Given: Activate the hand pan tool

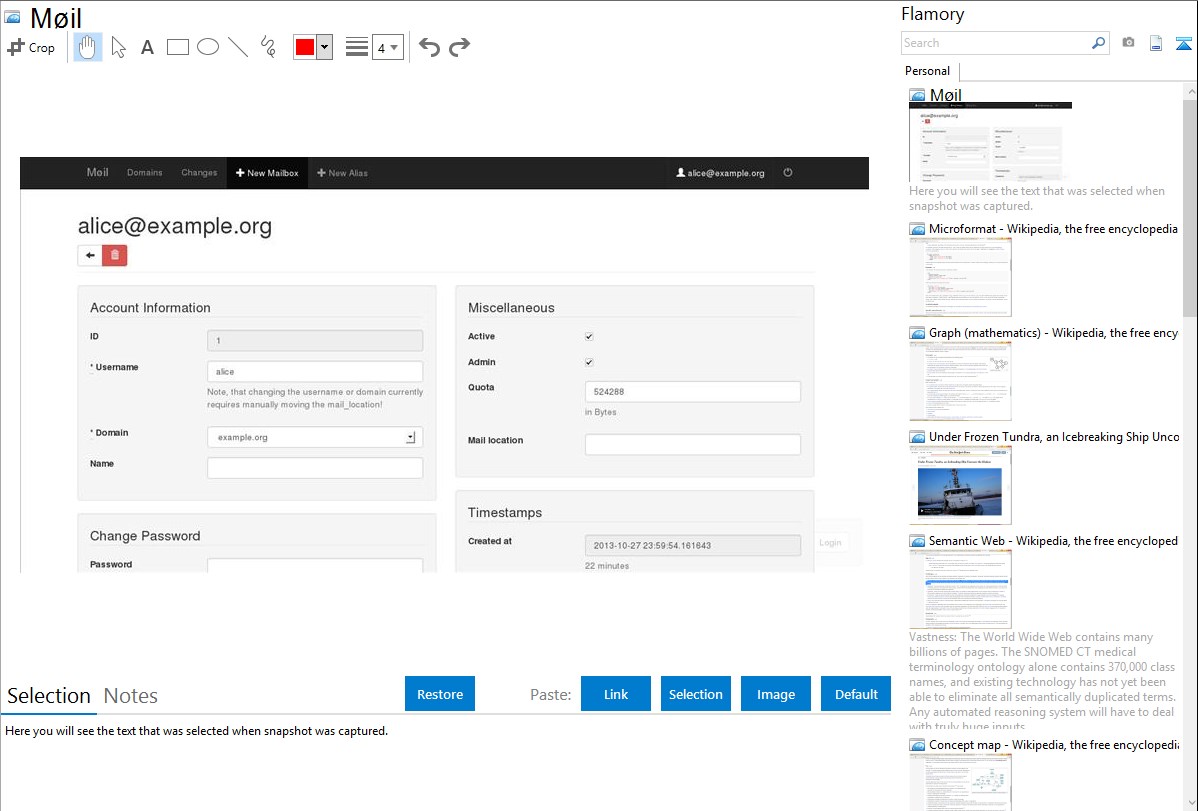Looking at the screenshot, I should pyautogui.click(x=88, y=47).
